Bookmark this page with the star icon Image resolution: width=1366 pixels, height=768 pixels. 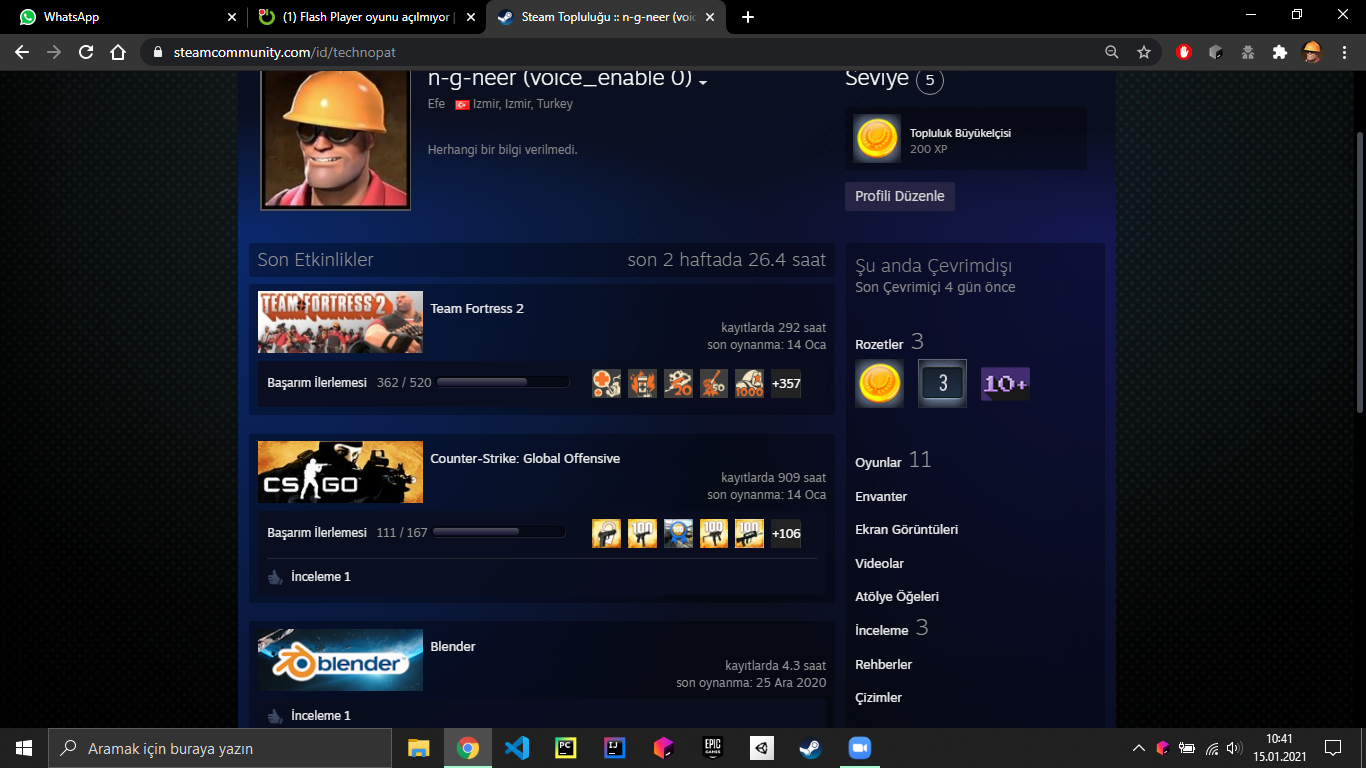(x=1144, y=52)
